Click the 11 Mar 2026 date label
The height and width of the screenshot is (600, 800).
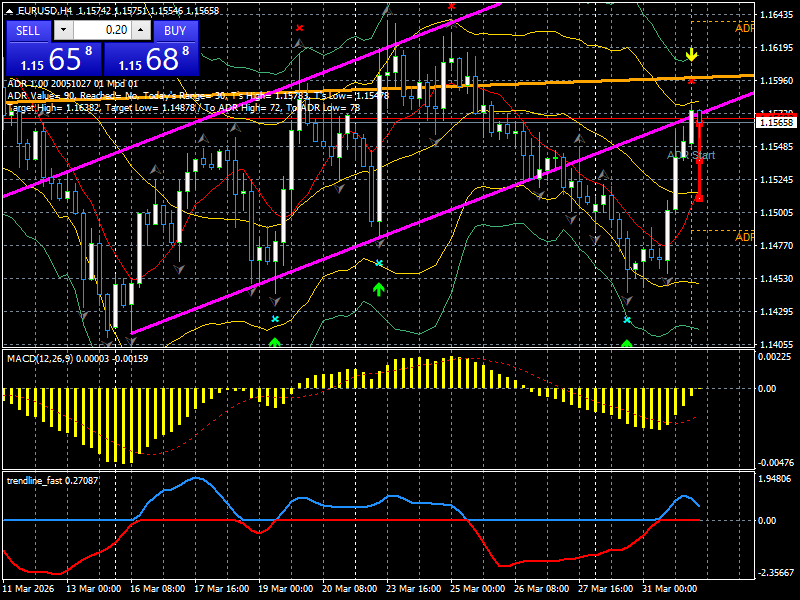pyautogui.click(x=28, y=588)
